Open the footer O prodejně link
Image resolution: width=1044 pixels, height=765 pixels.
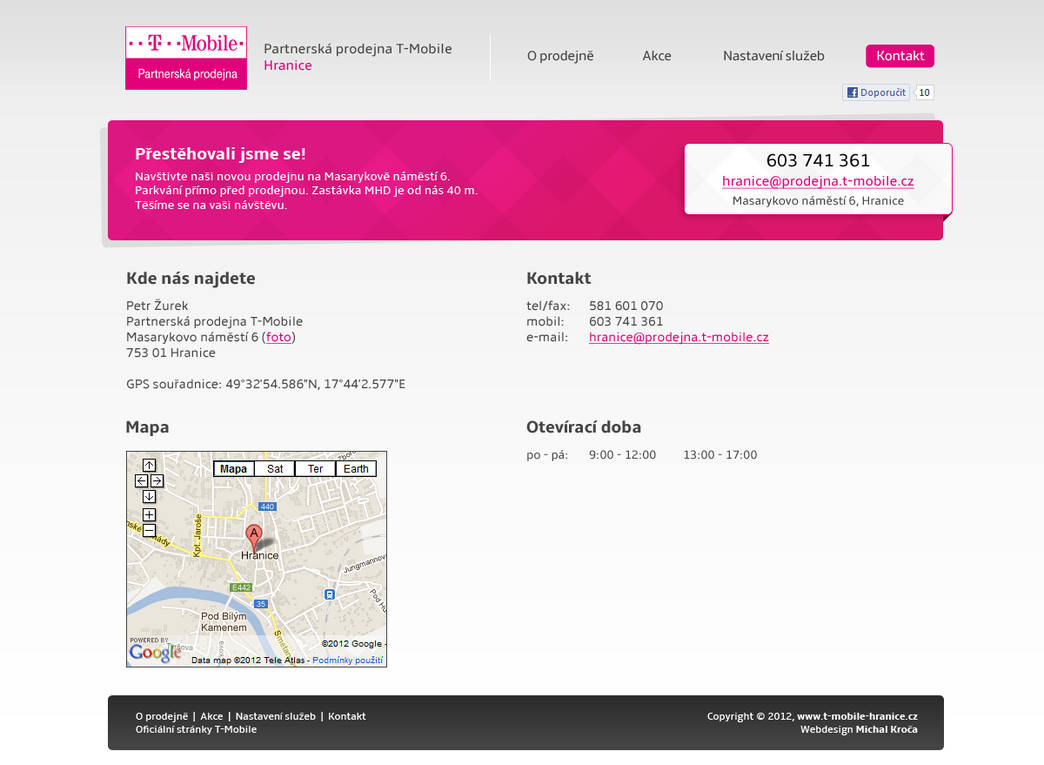click(x=162, y=716)
